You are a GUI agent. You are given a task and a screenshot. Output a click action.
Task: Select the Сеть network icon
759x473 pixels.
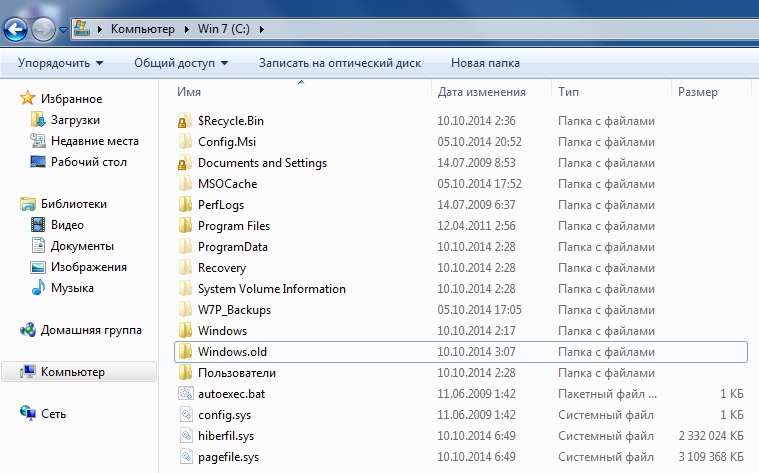[x=28, y=413]
